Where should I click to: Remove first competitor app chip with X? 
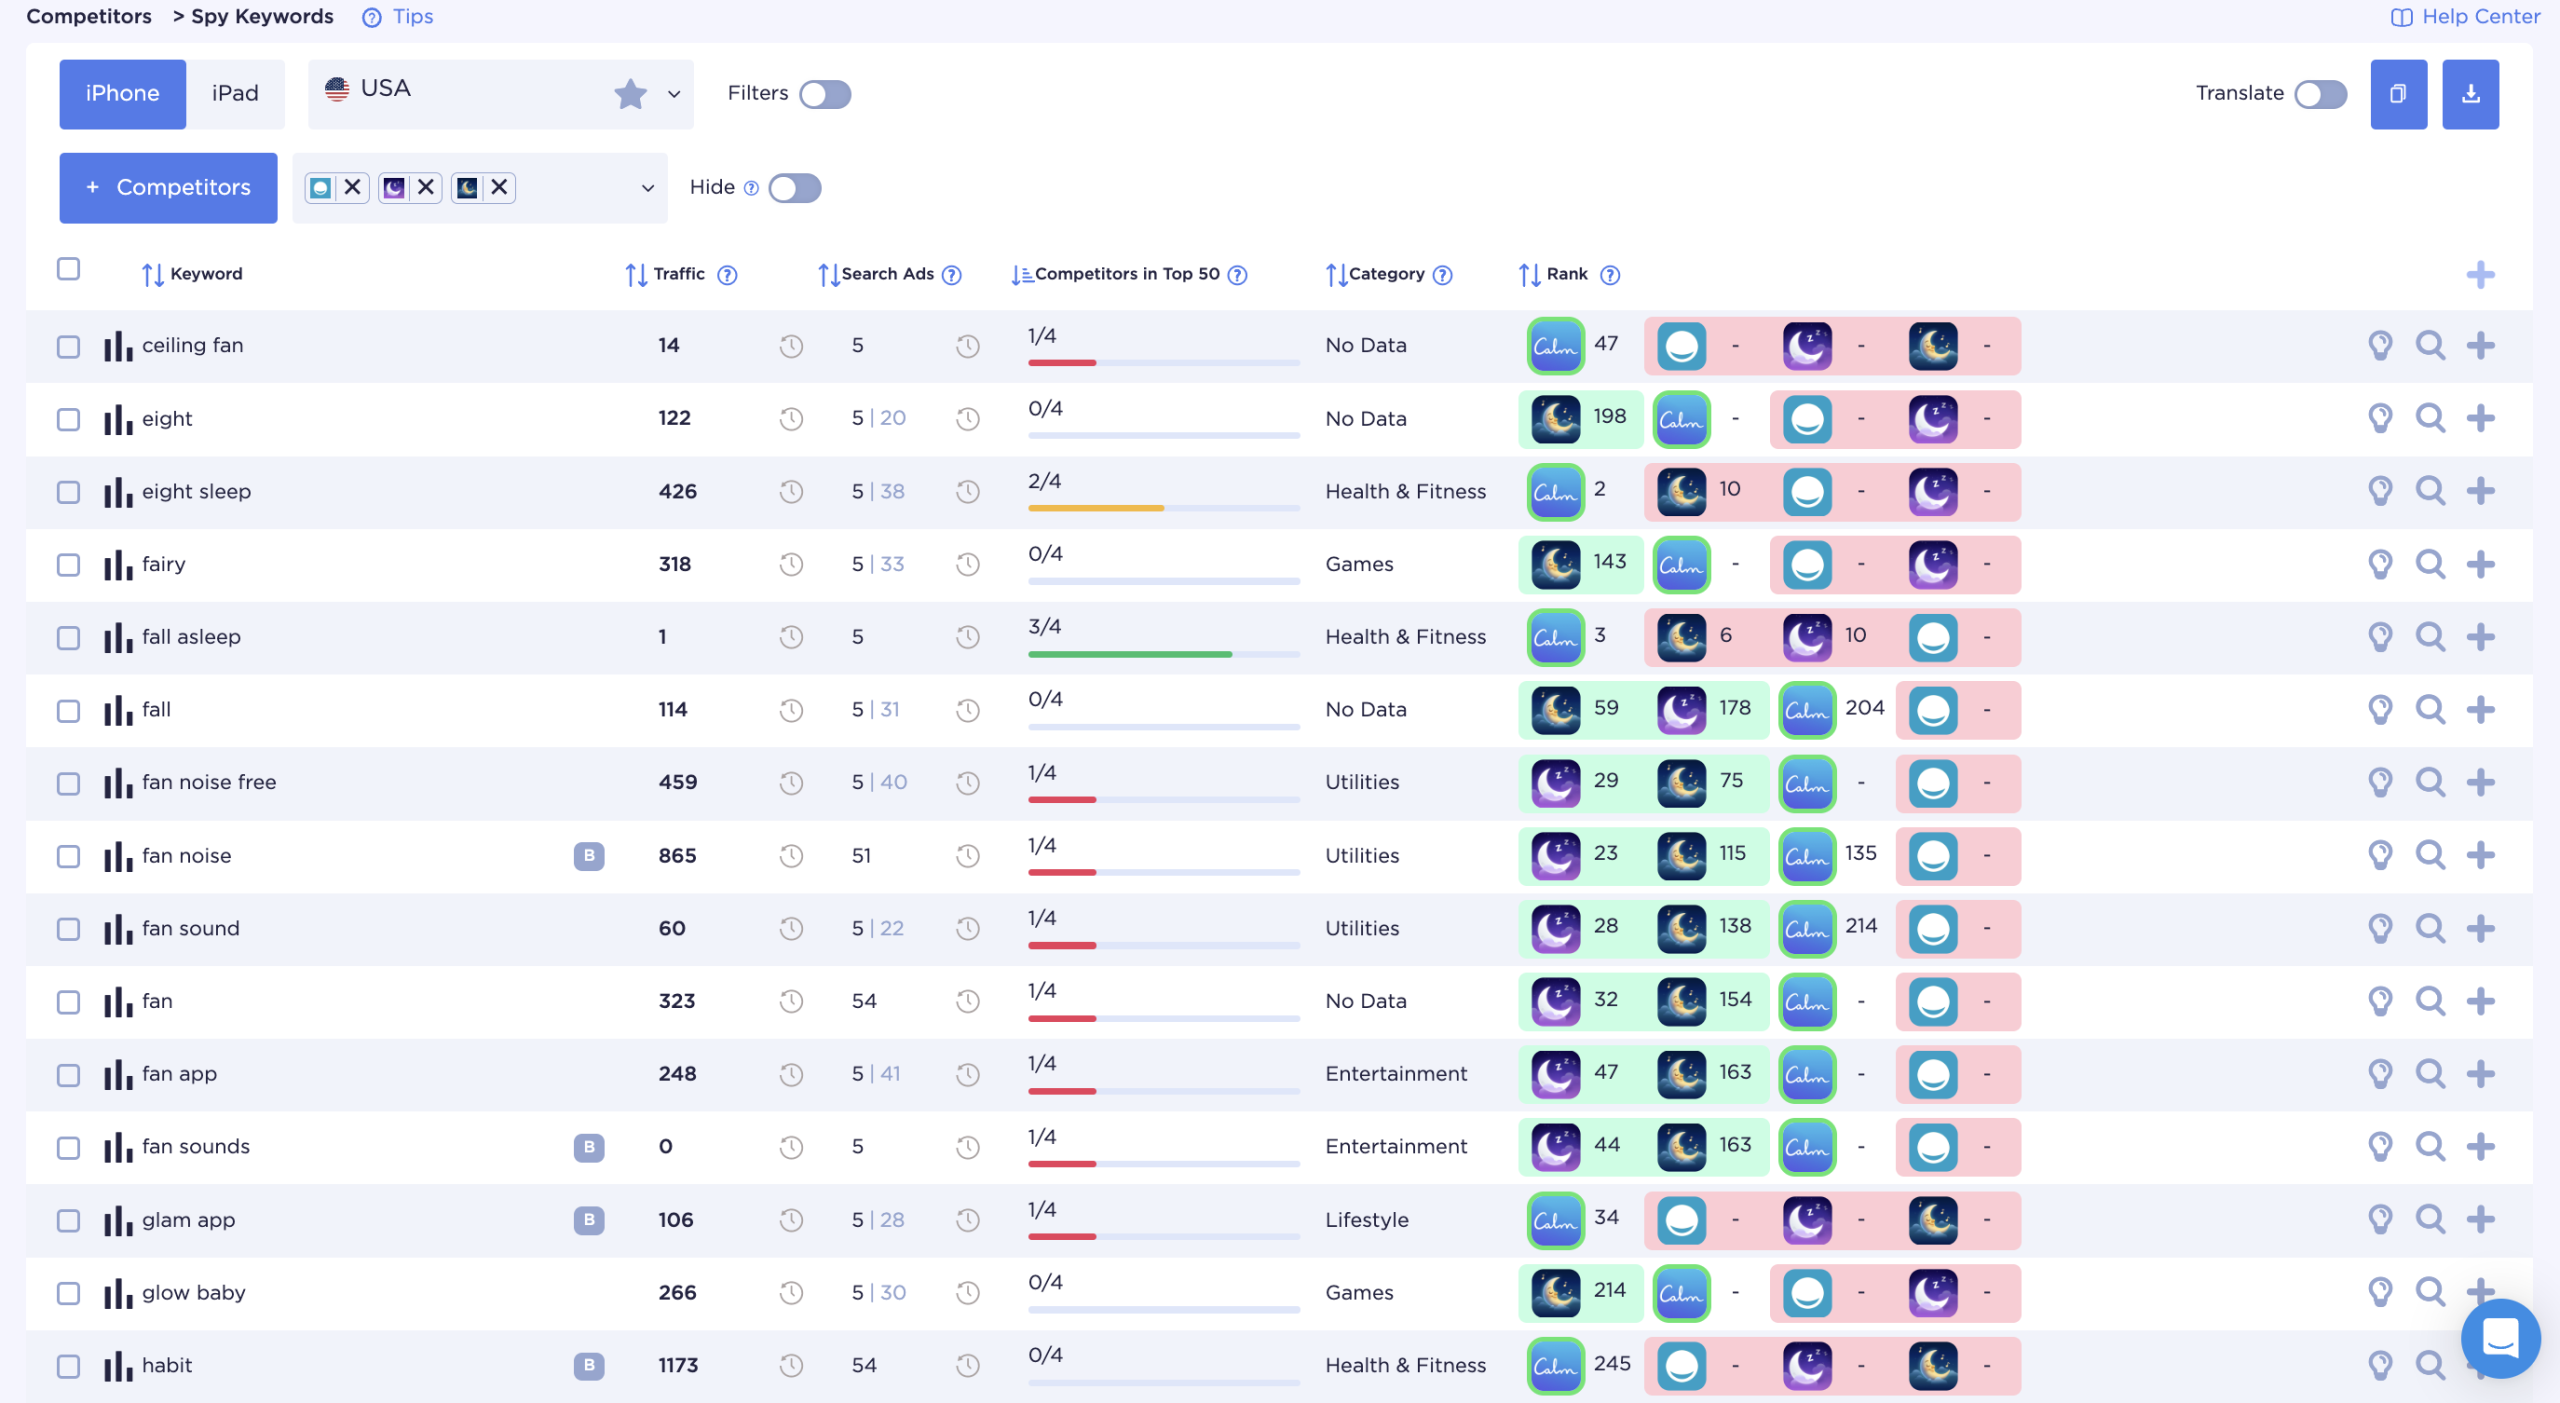point(352,187)
